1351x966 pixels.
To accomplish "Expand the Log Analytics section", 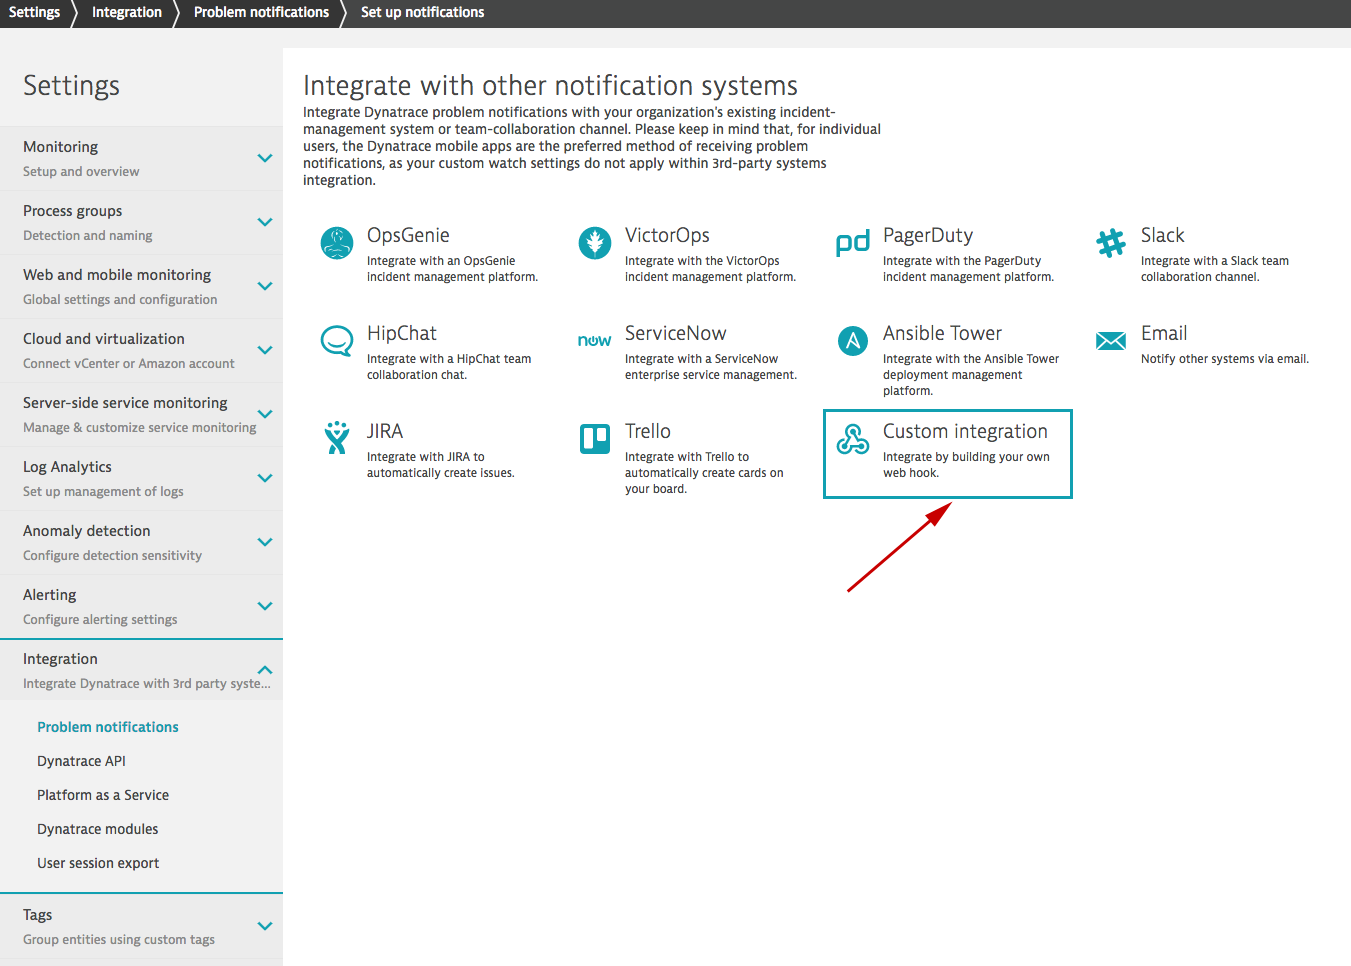I will pyautogui.click(x=265, y=478).
